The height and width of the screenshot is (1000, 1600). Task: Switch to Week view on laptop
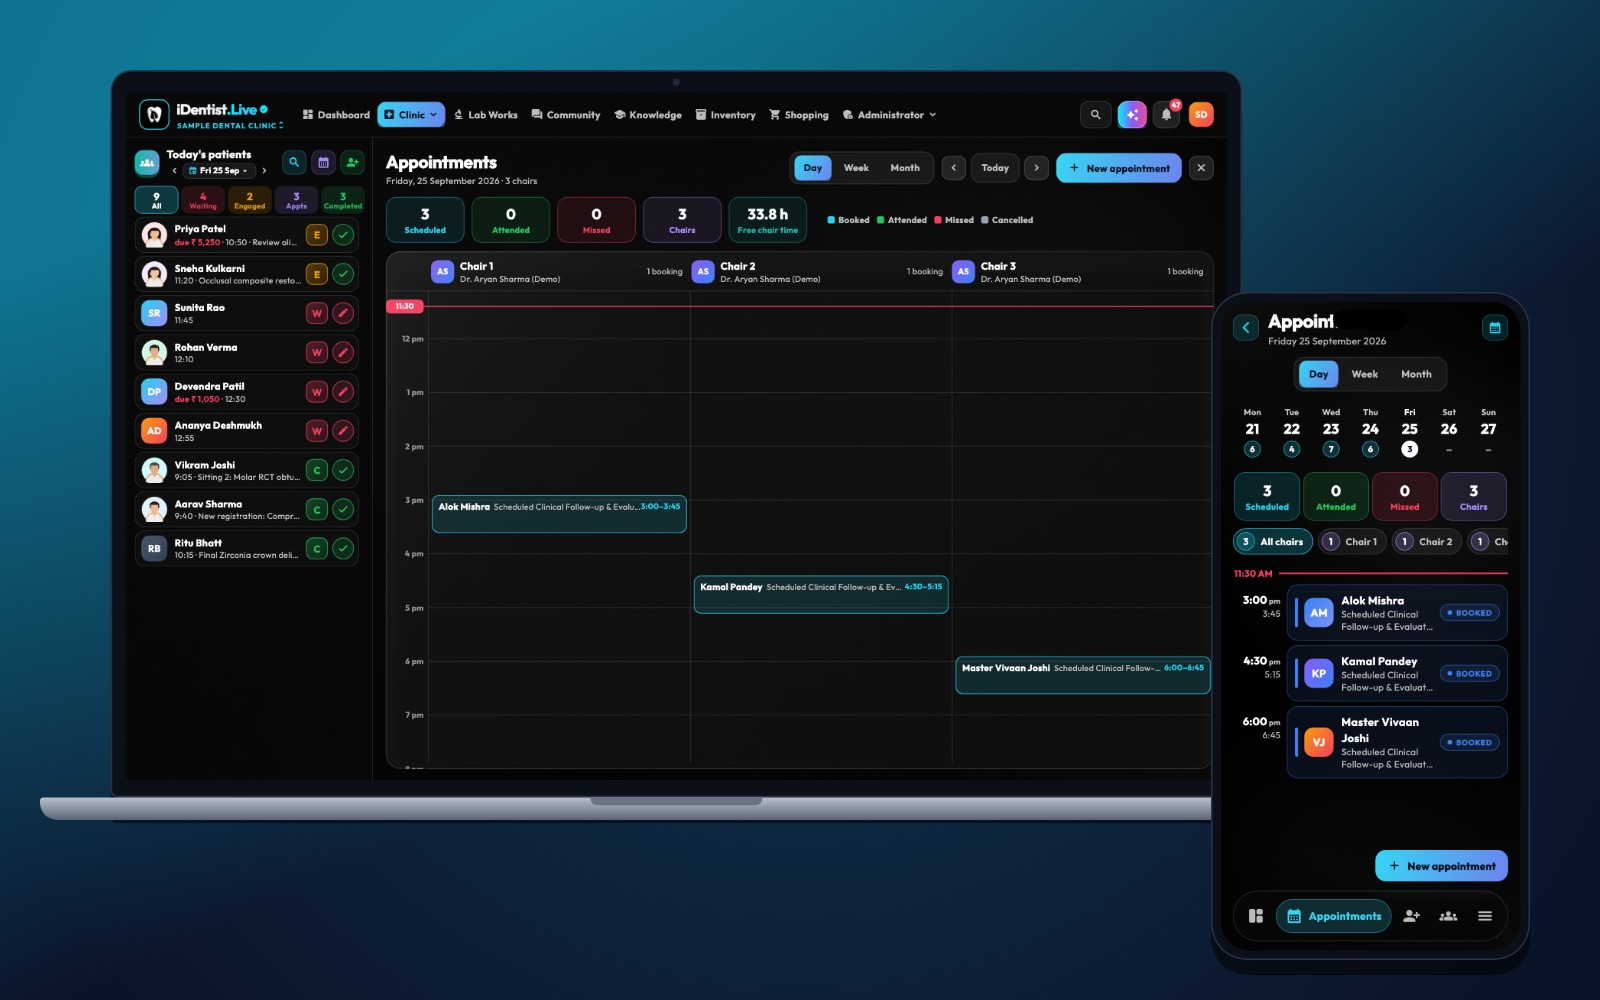coord(856,168)
